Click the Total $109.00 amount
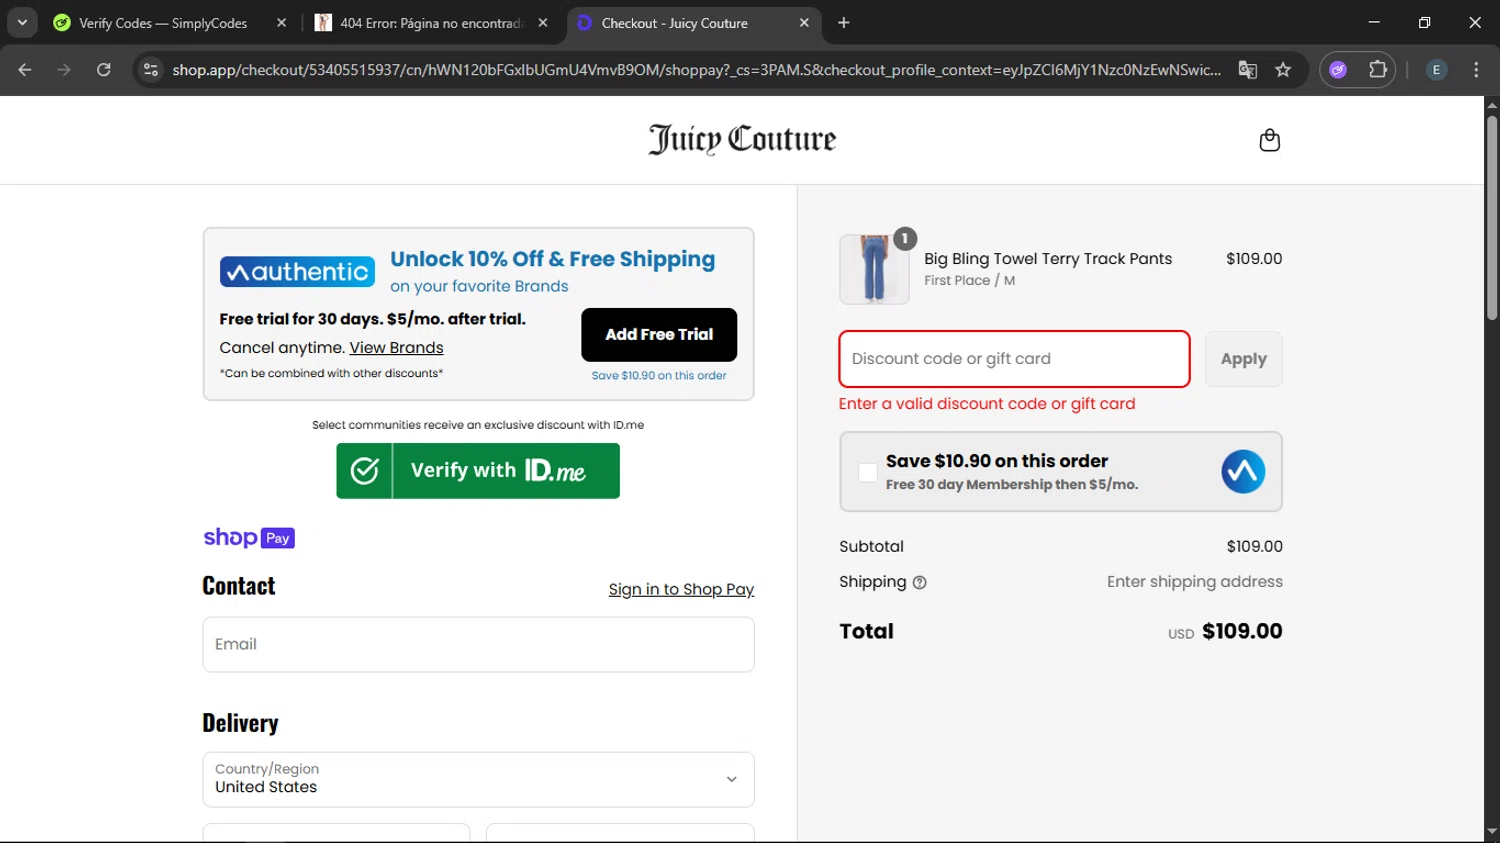The height and width of the screenshot is (843, 1500). point(1242,631)
